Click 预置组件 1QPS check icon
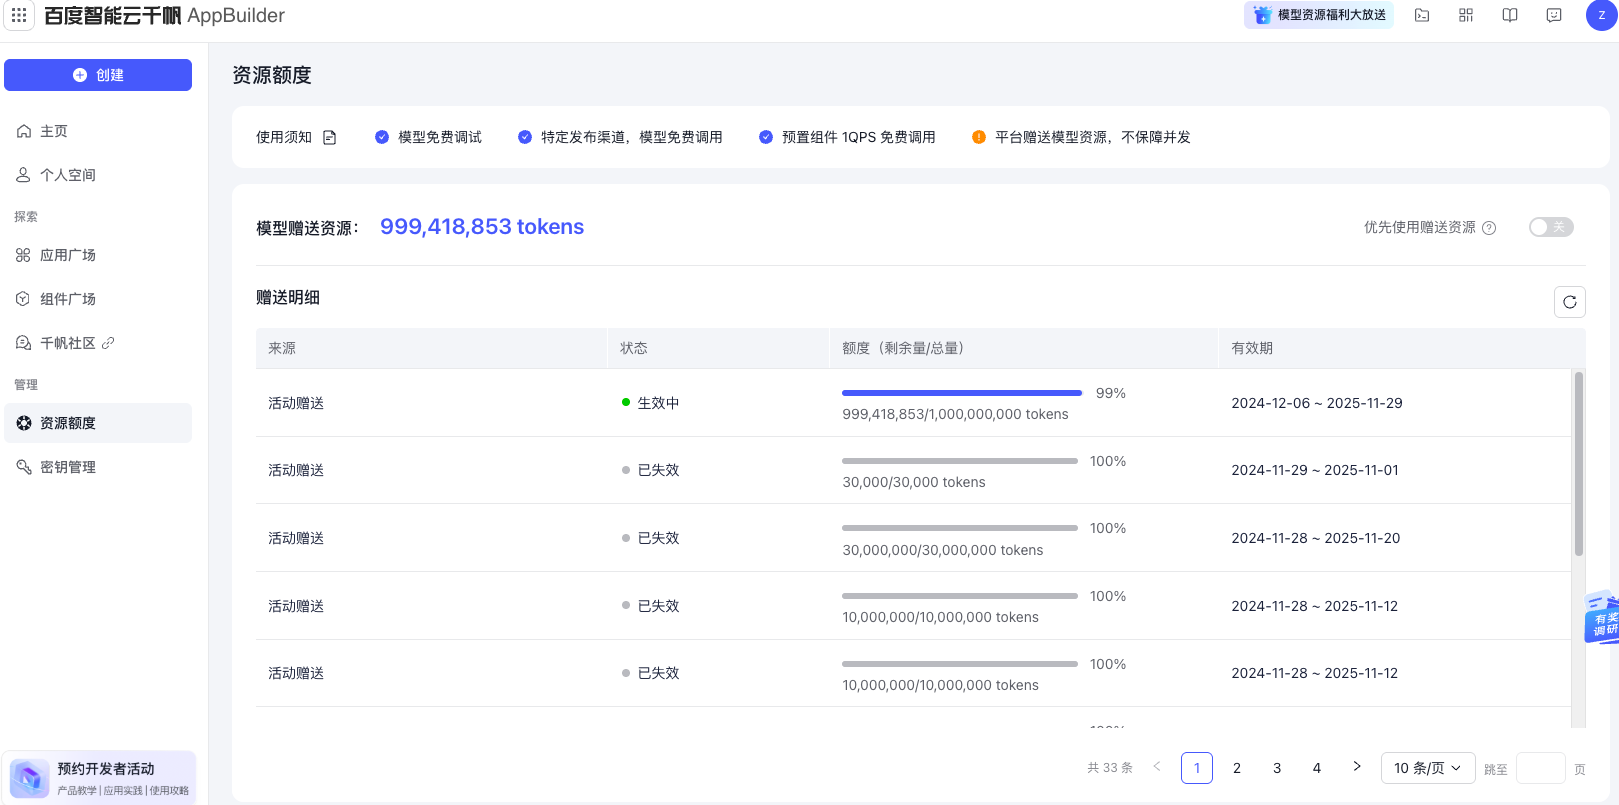 pos(766,137)
